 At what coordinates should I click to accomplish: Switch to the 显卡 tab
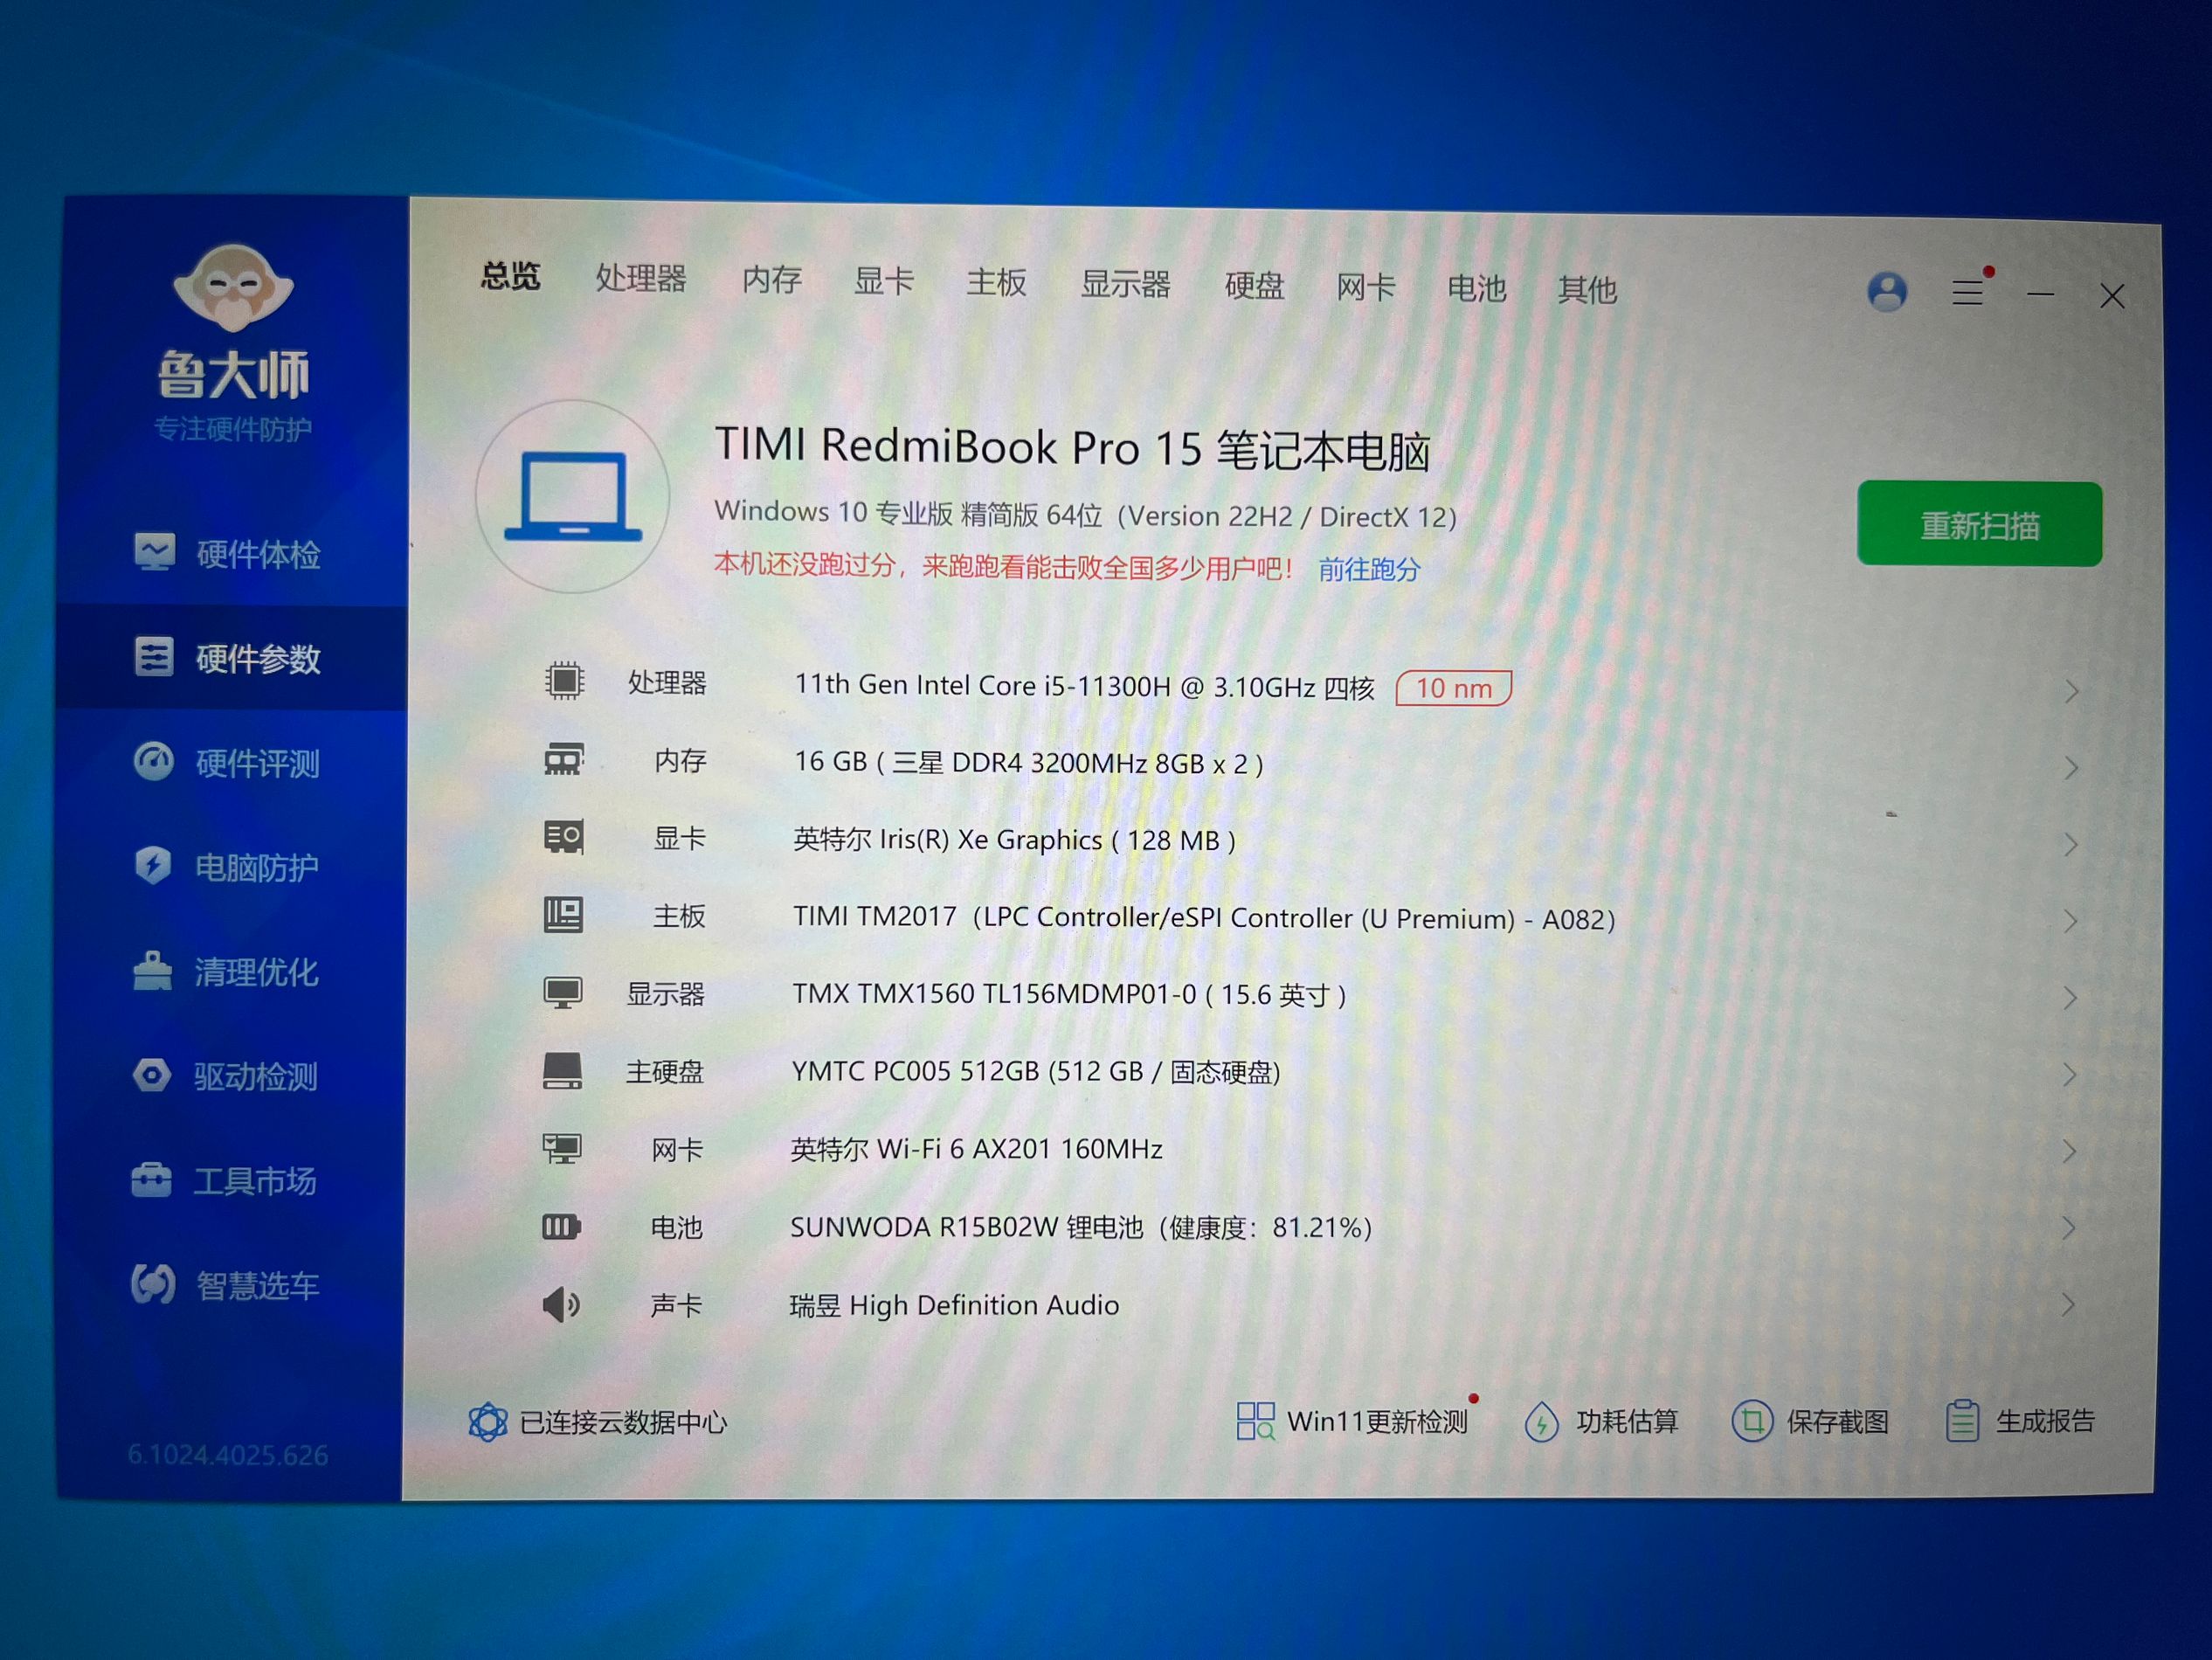(x=884, y=281)
